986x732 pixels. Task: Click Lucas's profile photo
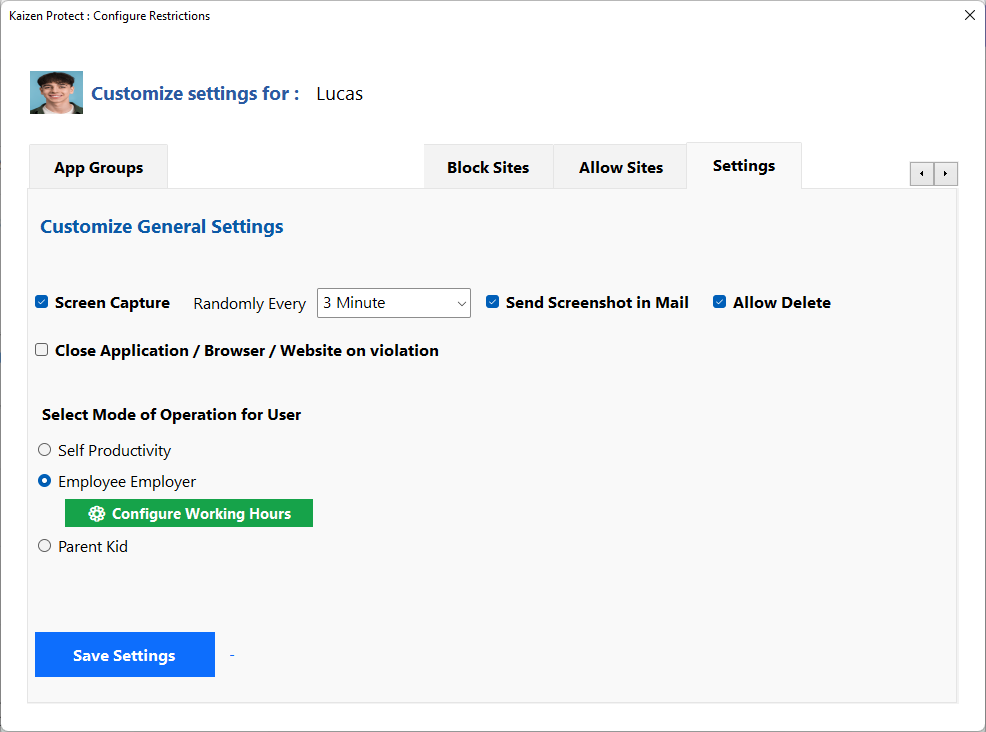[x=56, y=93]
